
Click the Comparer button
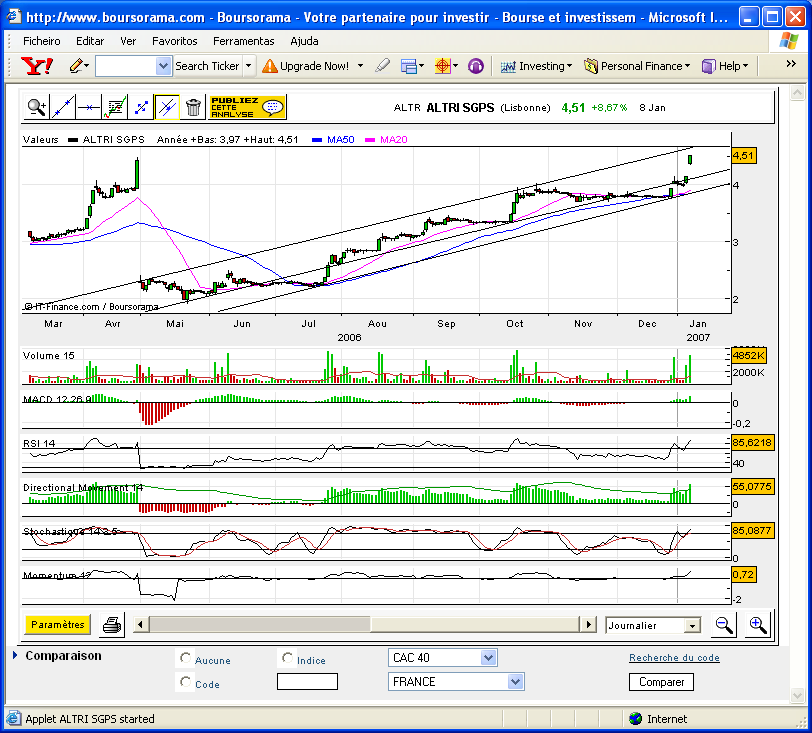661,682
